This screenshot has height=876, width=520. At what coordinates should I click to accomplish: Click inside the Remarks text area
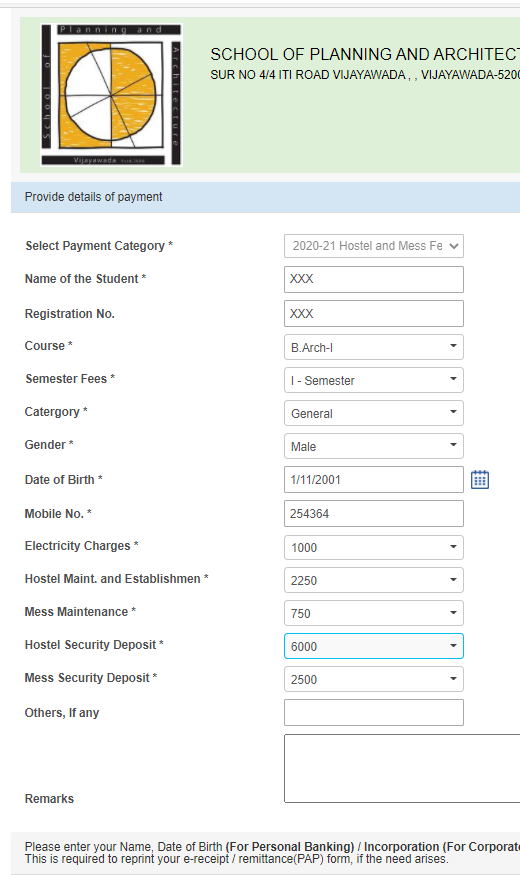click(402, 769)
